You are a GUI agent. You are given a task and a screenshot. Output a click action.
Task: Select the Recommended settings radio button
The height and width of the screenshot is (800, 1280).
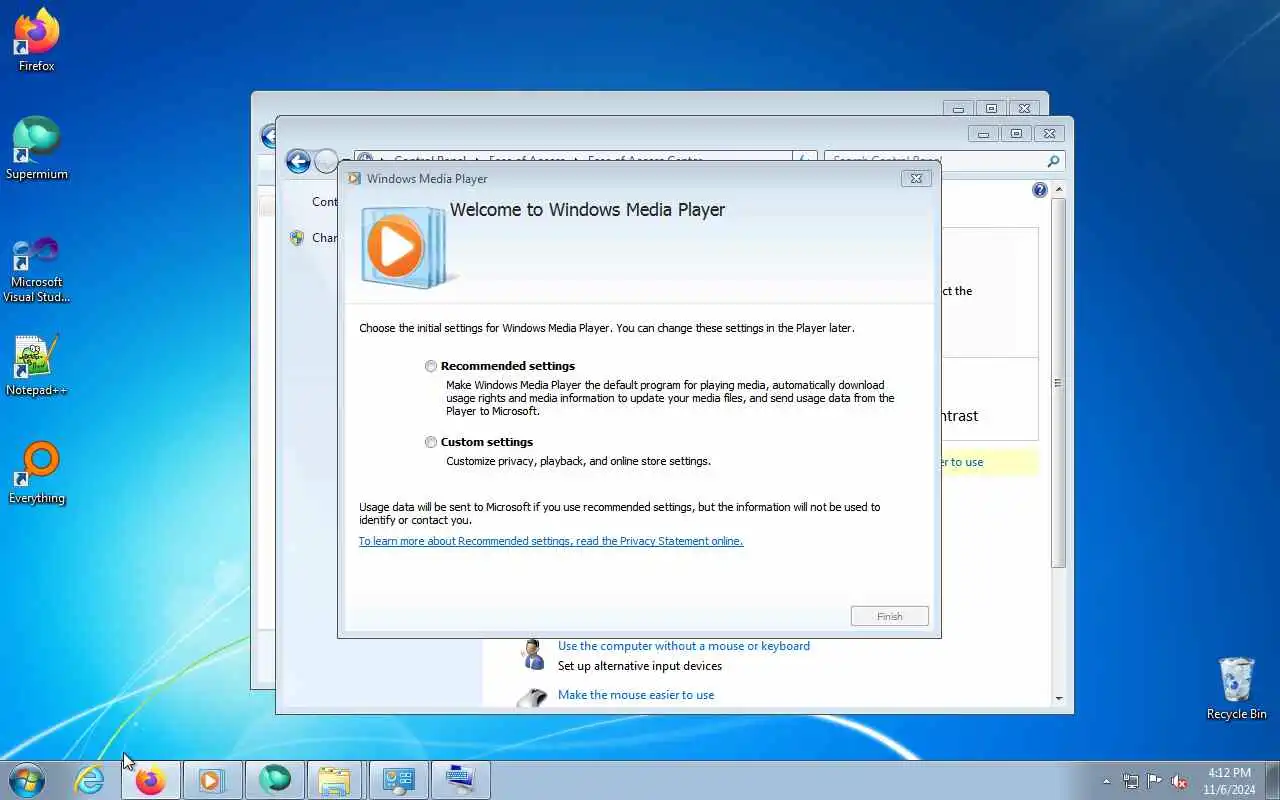coord(431,366)
